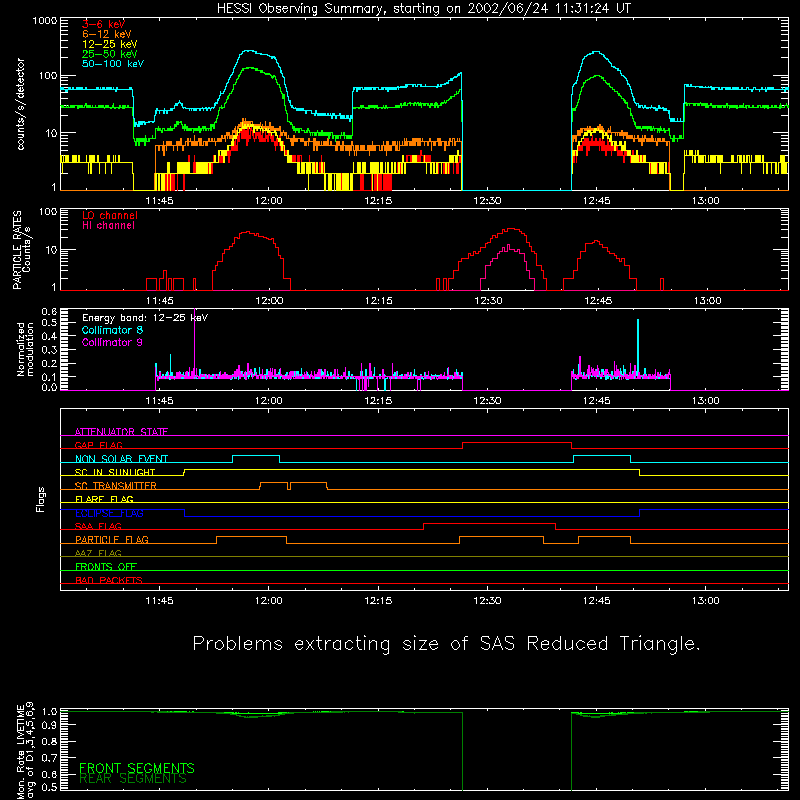The width and height of the screenshot is (800, 800).
Task: Click the 'SAA FLAG' label
Action: [98, 526]
